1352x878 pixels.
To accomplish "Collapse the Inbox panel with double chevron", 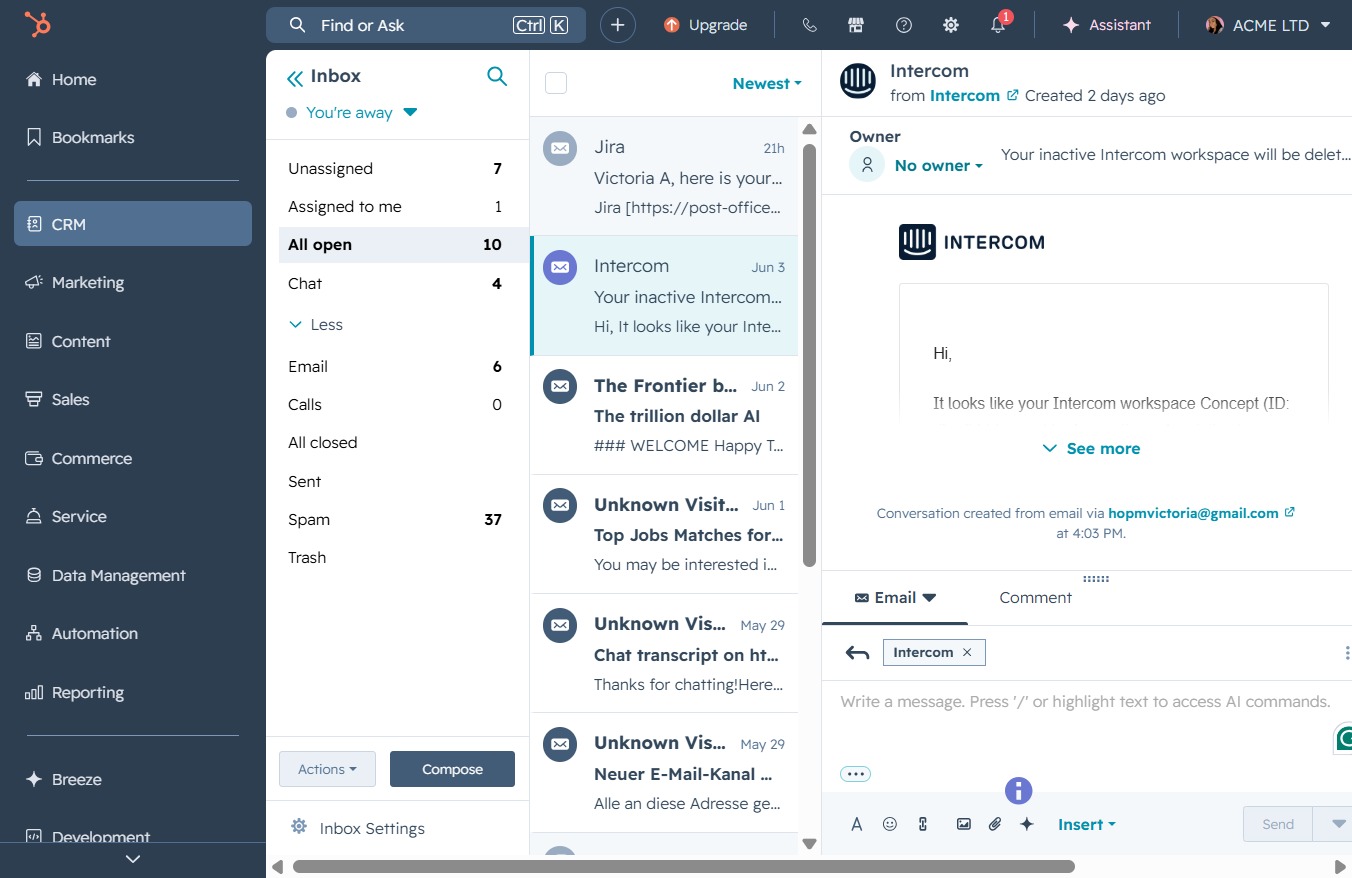I will point(294,77).
